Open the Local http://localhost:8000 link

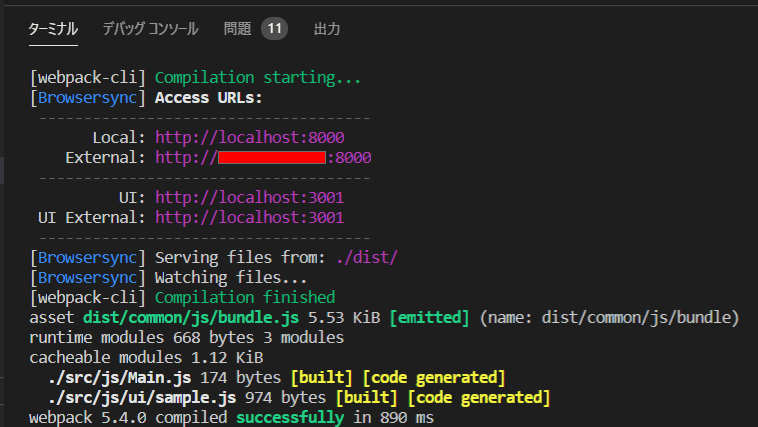pos(250,137)
